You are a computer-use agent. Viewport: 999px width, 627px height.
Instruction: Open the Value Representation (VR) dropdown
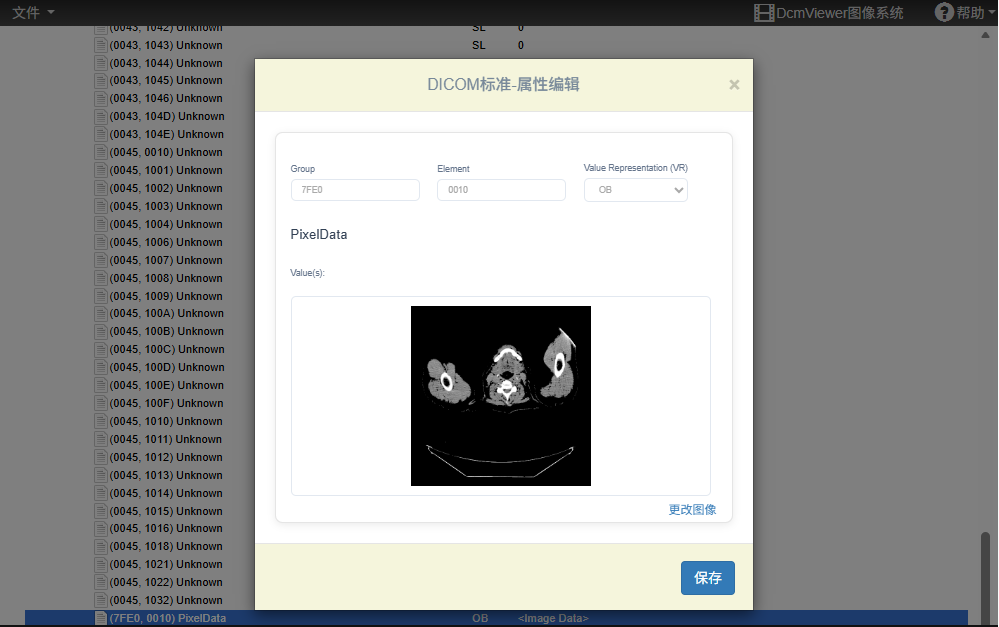(x=635, y=190)
